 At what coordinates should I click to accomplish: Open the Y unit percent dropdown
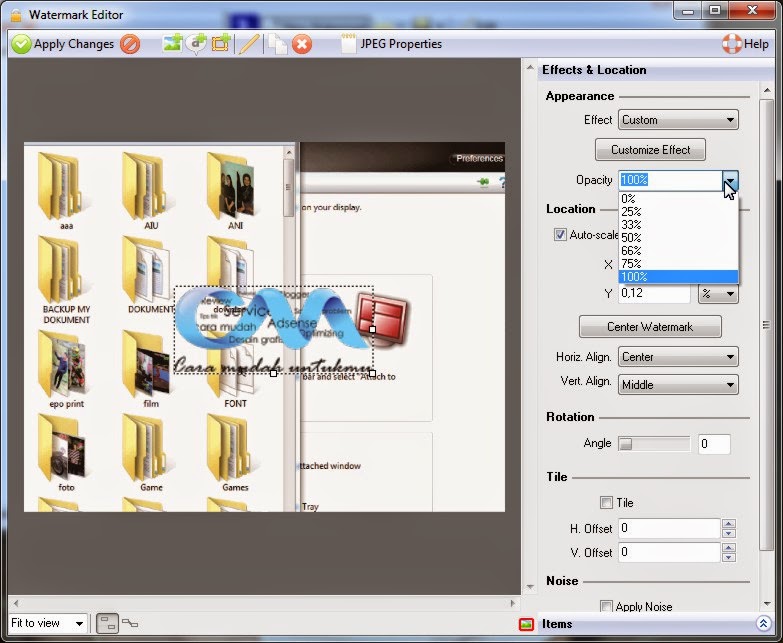coord(718,294)
